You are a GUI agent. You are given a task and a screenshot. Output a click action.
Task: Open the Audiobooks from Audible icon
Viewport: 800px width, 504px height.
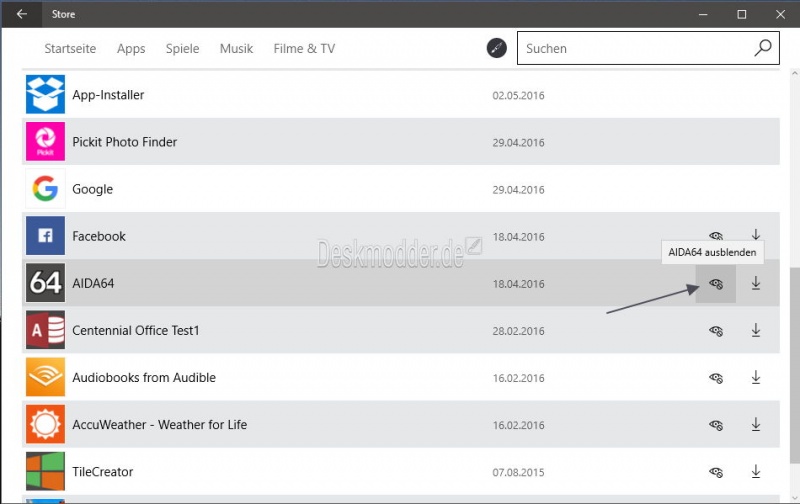pos(45,377)
